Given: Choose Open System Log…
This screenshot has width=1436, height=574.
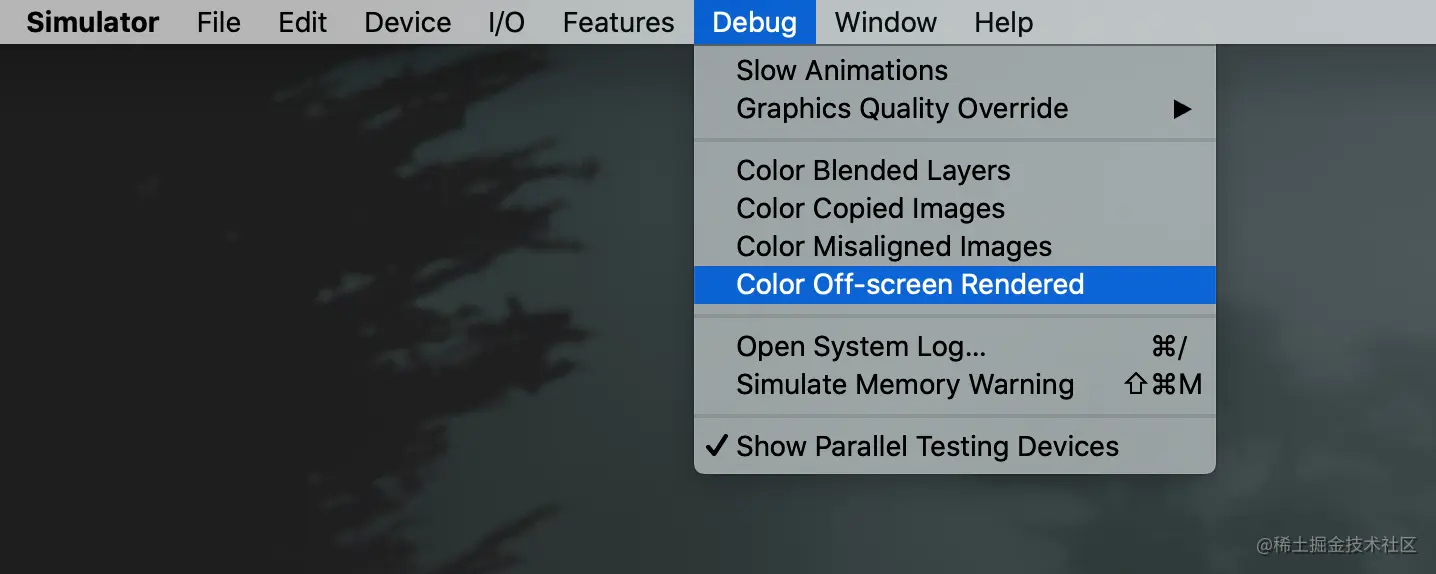Looking at the screenshot, I should click(955, 346).
